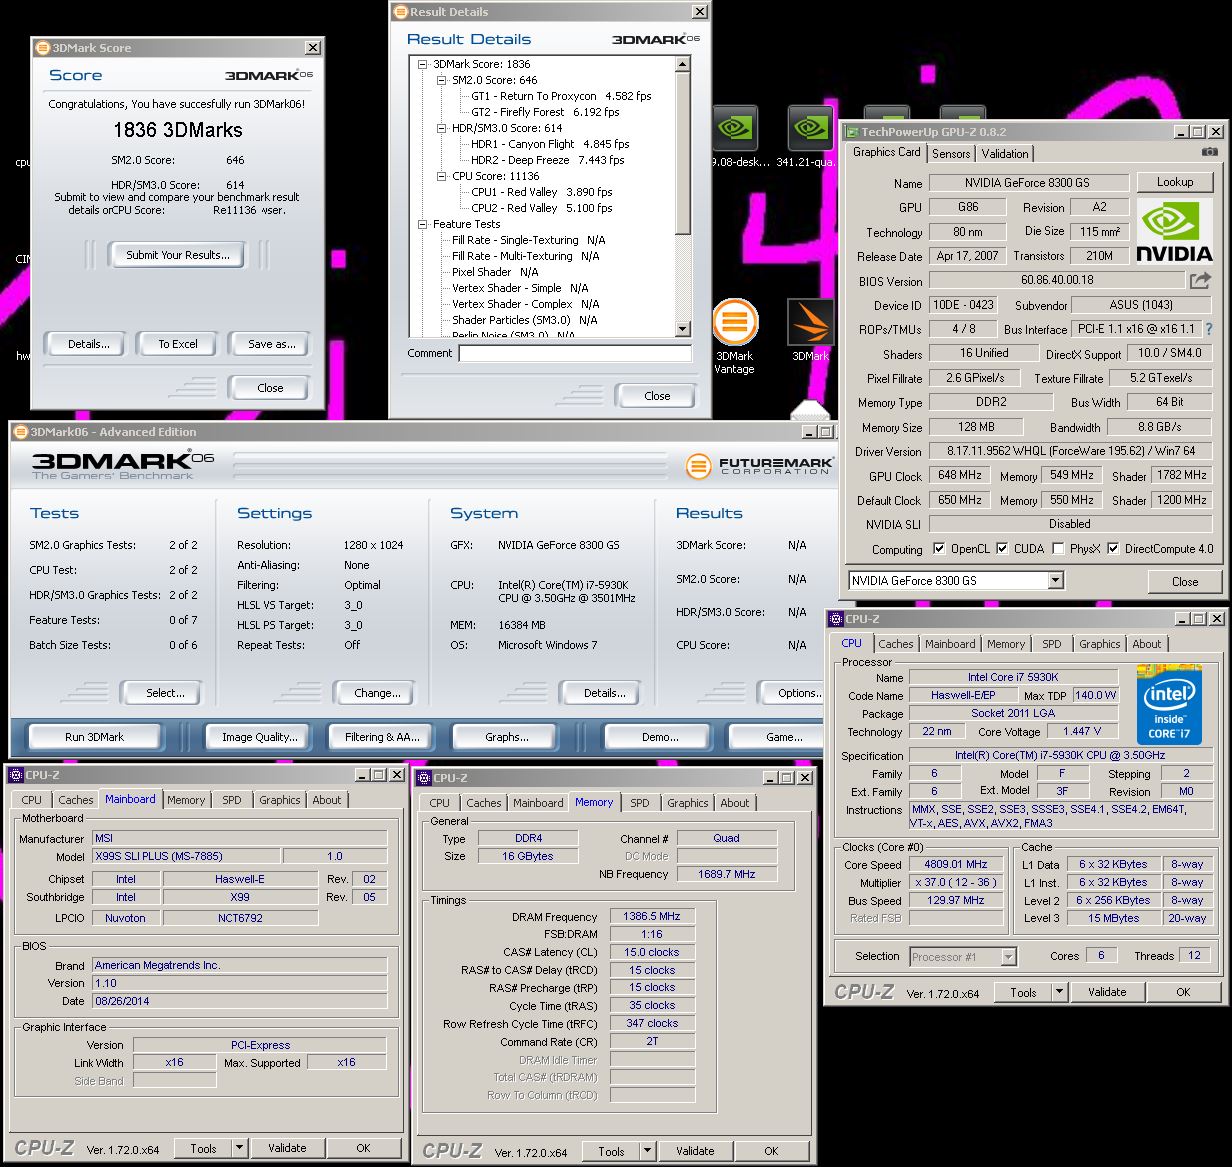This screenshot has height=1167, width=1232.
Task: Open the NVIDIA GeForce 8300 GS card dropdown
Action: pos(1055,581)
